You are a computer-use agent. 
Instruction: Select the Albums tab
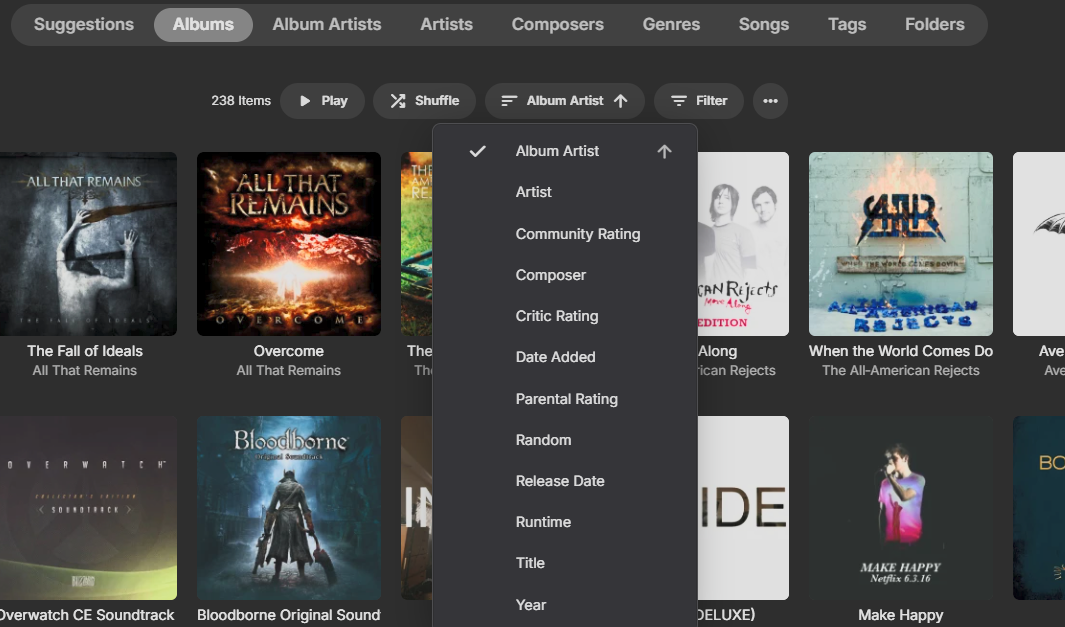click(x=203, y=24)
